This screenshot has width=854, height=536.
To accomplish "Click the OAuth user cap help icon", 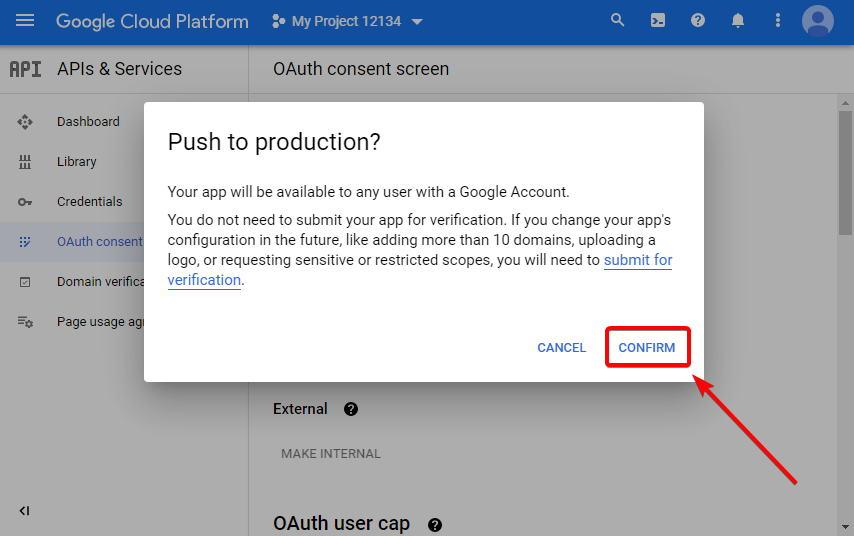I will coord(434,524).
